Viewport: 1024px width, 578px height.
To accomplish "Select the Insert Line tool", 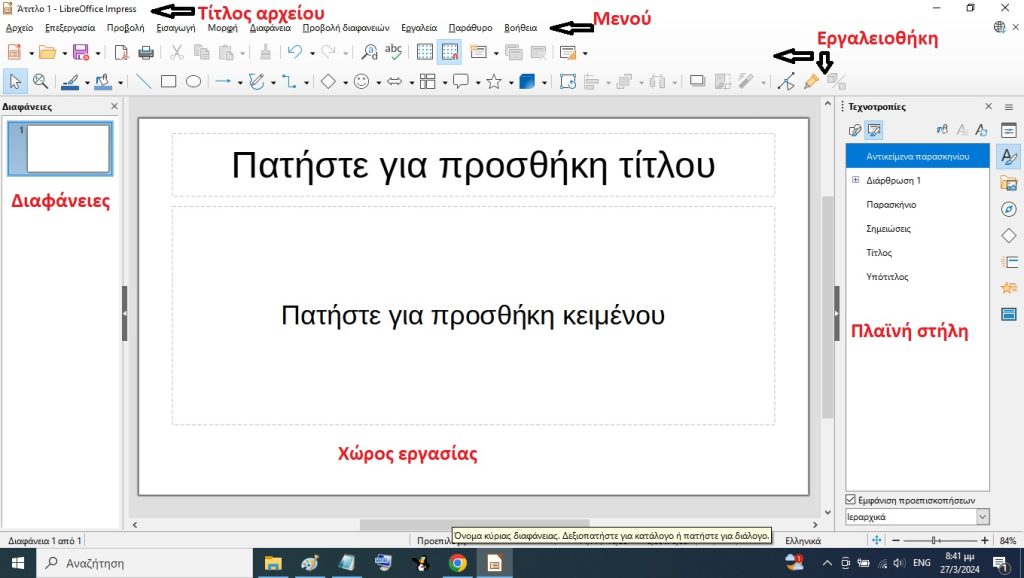I will tap(144, 82).
